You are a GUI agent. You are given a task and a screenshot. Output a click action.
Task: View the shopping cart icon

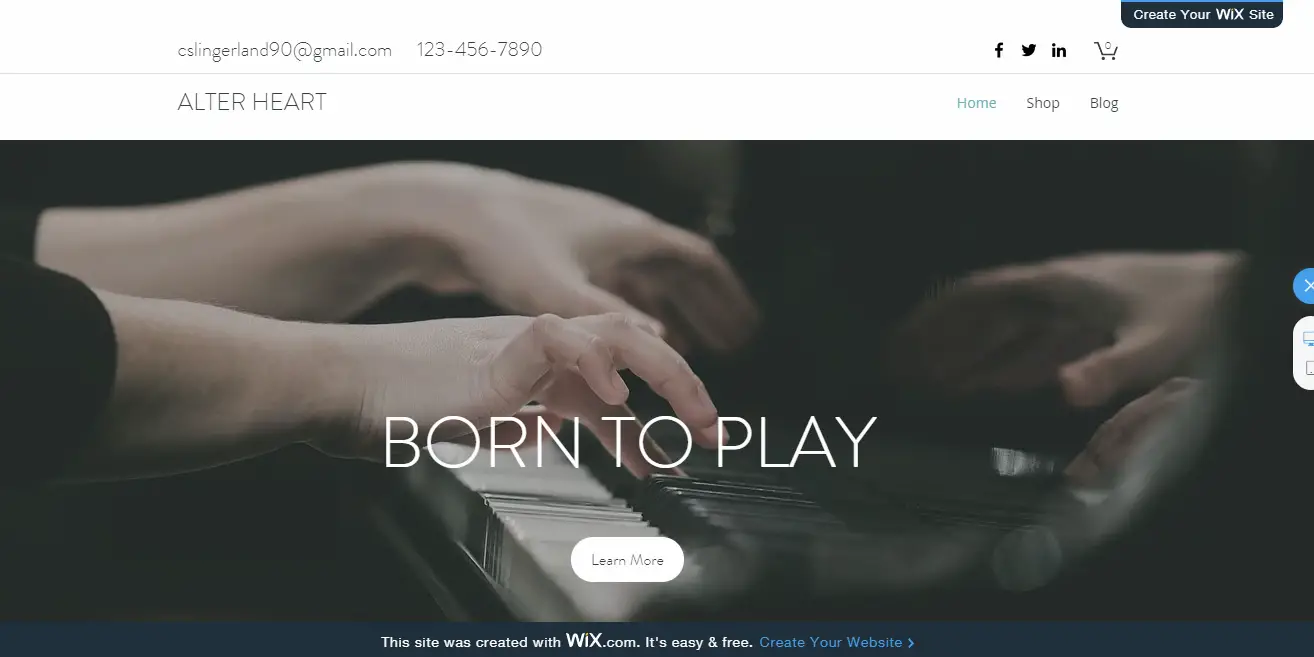tap(1105, 50)
